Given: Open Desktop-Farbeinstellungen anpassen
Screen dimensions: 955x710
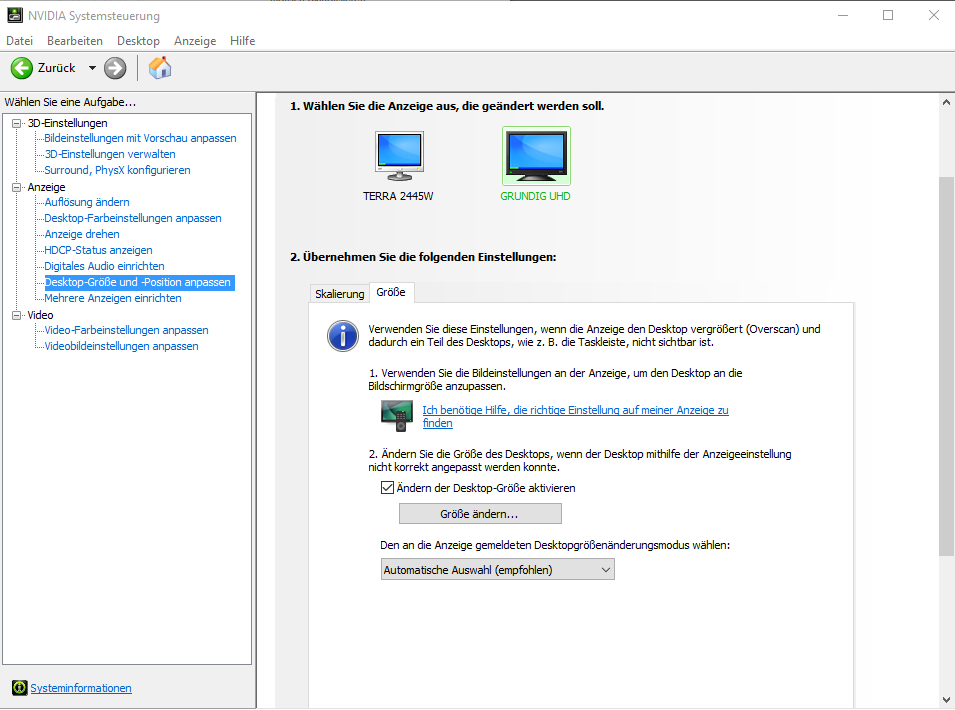Looking at the screenshot, I should pyautogui.click(x=133, y=218).
